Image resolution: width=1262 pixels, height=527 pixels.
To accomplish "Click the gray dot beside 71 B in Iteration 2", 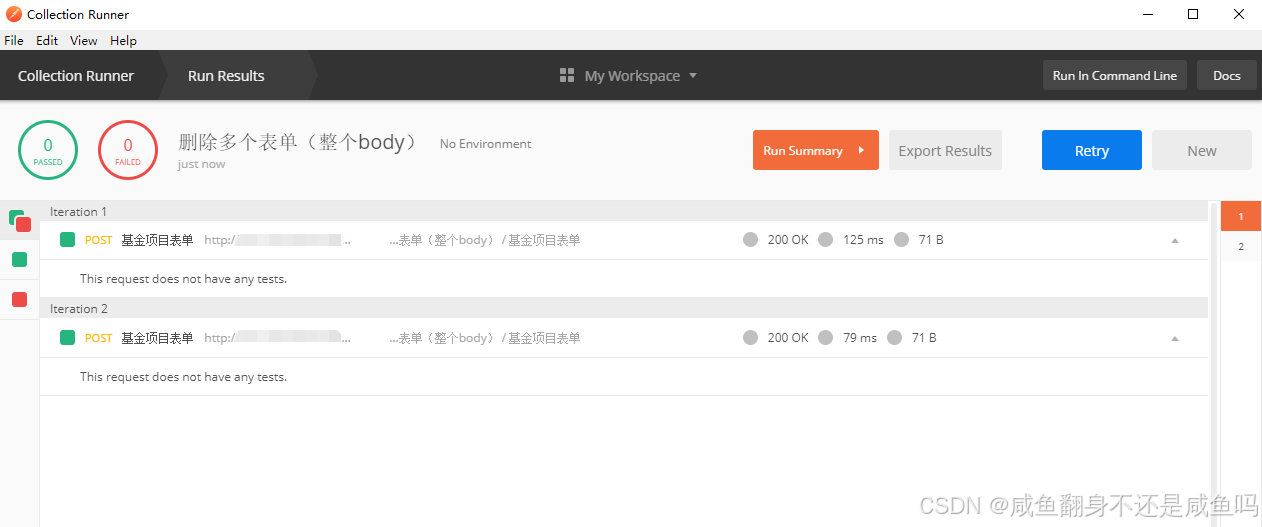I will [894, 338].
